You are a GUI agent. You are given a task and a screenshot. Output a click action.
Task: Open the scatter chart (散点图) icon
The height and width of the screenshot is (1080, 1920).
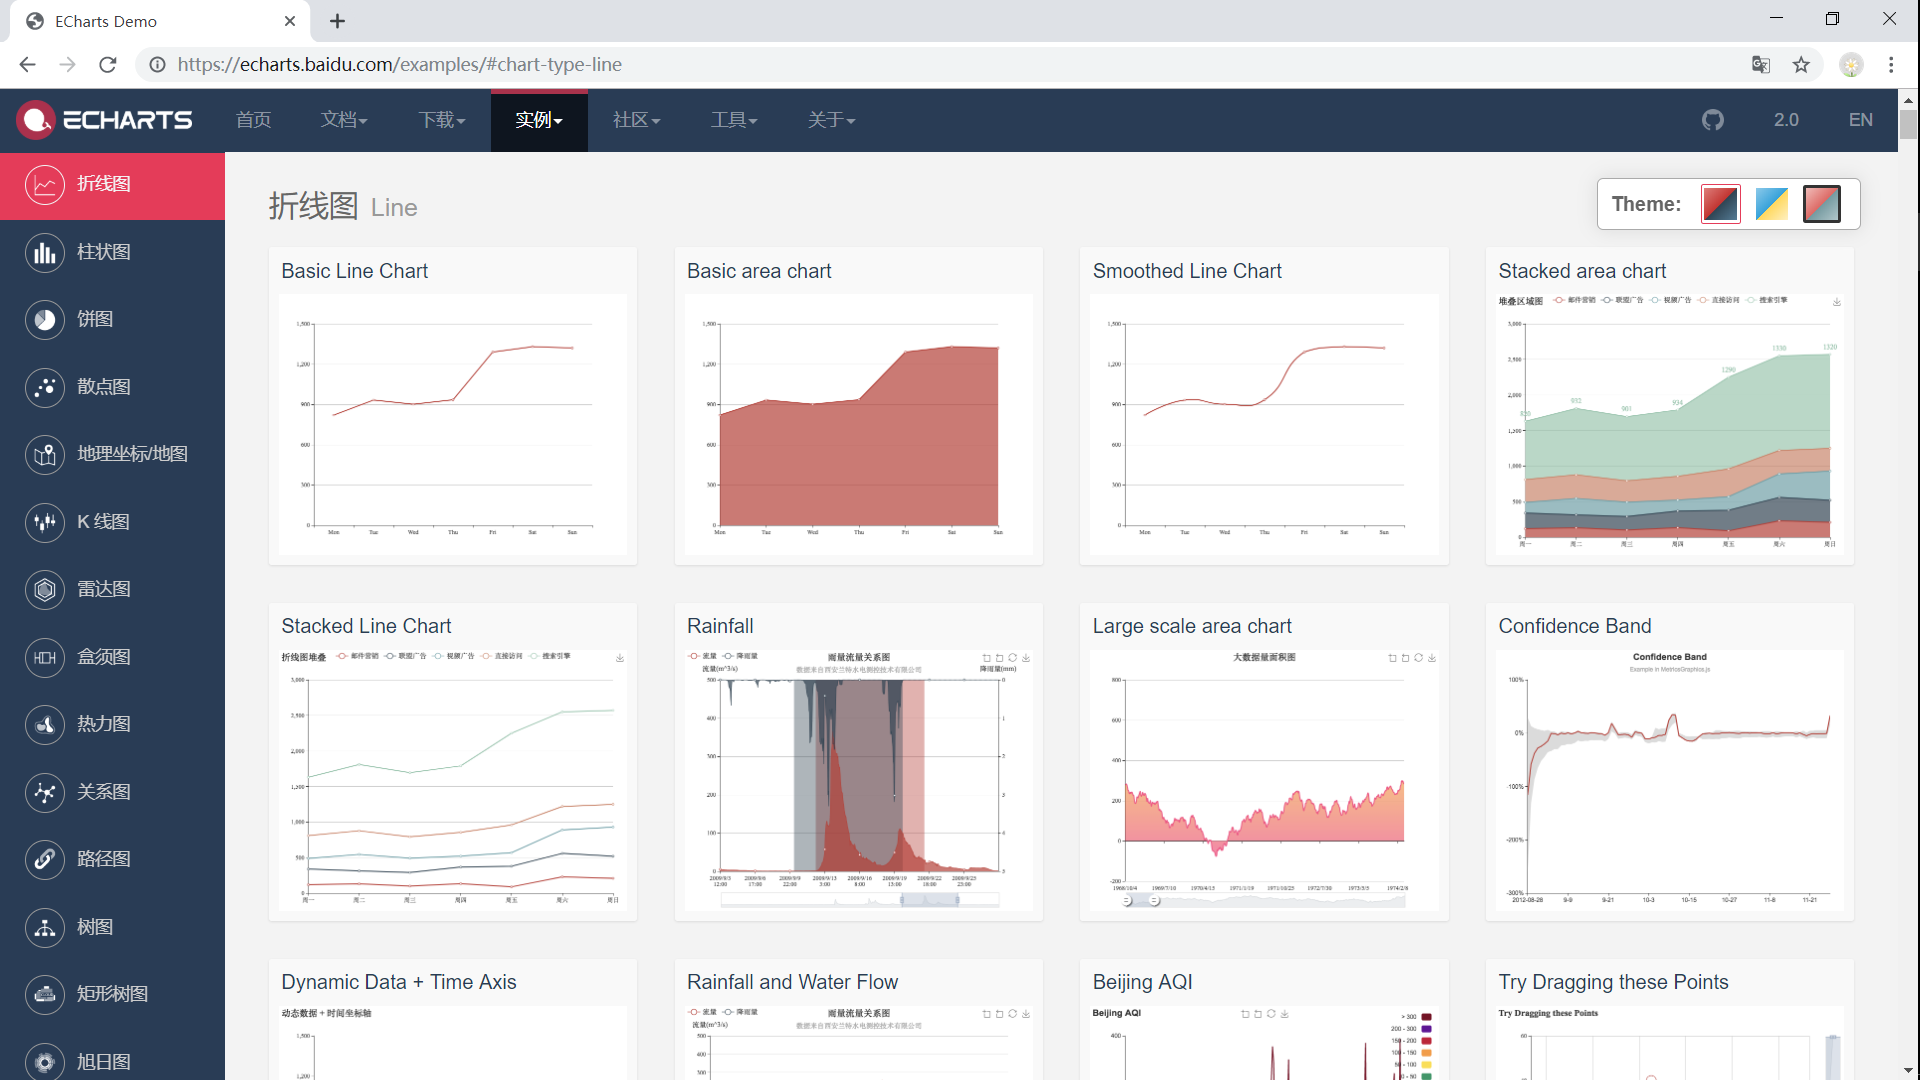tap(44, 387)
